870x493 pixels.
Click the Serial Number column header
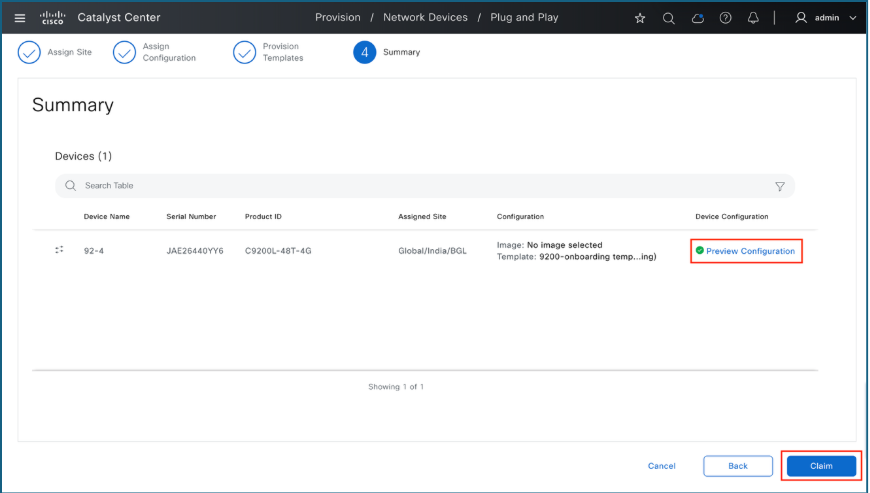coord(191,217)
